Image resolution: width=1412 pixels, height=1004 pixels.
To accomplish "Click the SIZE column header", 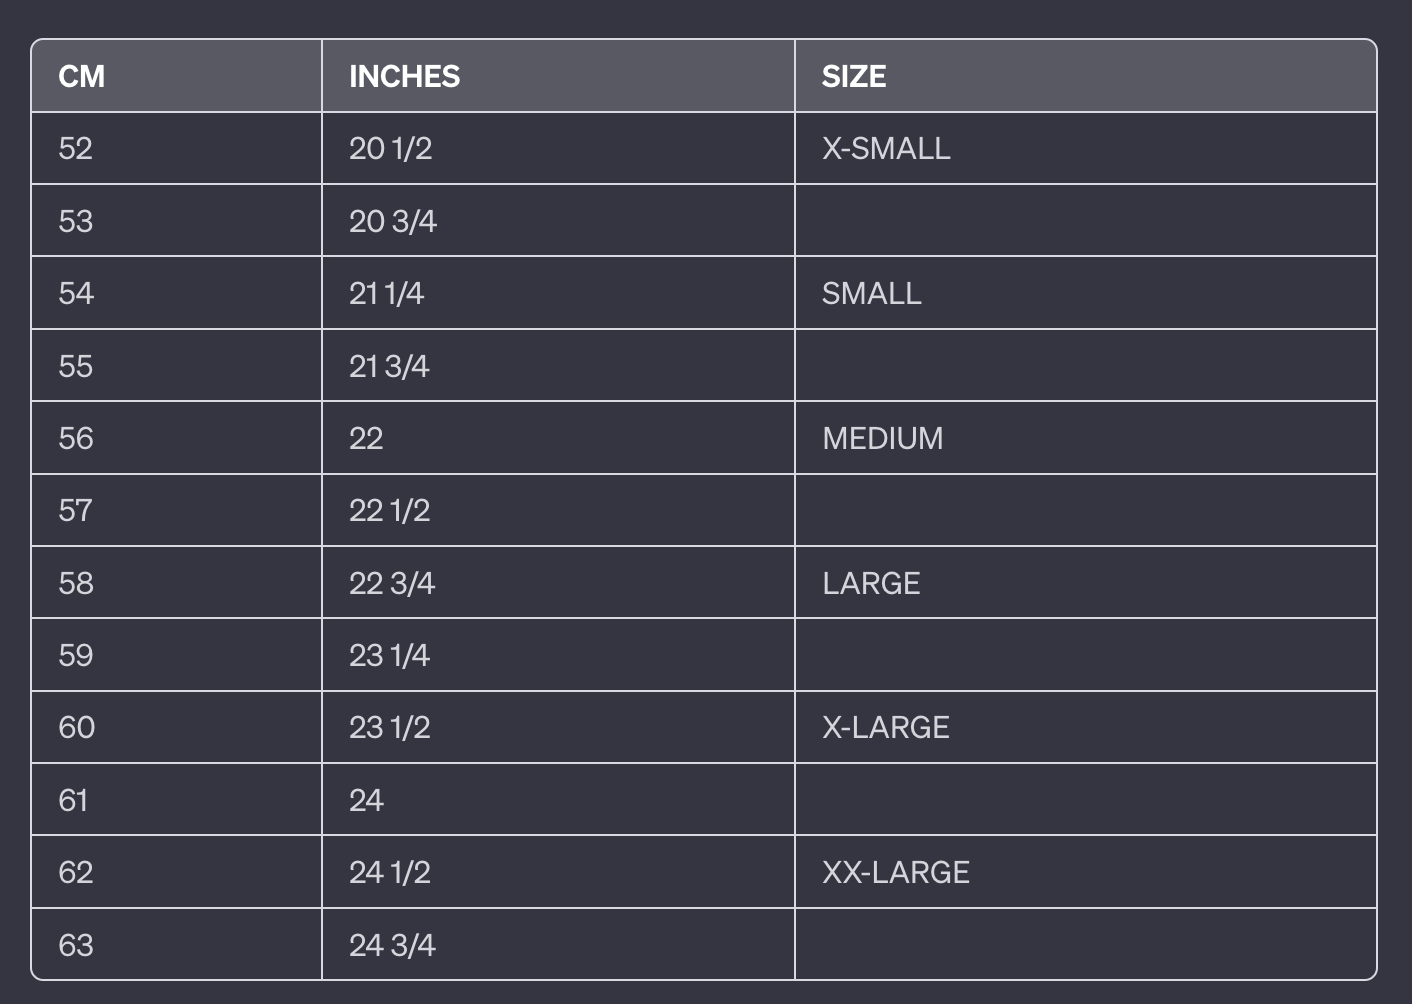I will tap(854, 76).
